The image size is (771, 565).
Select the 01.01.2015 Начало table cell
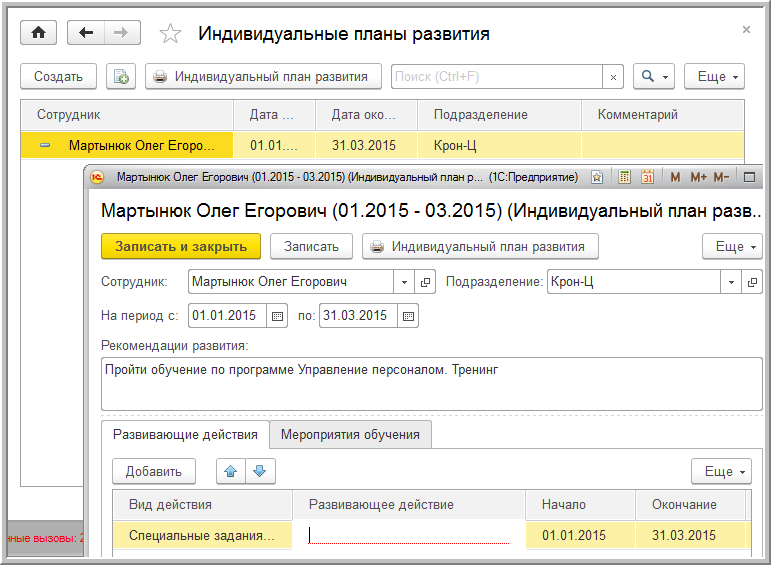tap(580, 535)
